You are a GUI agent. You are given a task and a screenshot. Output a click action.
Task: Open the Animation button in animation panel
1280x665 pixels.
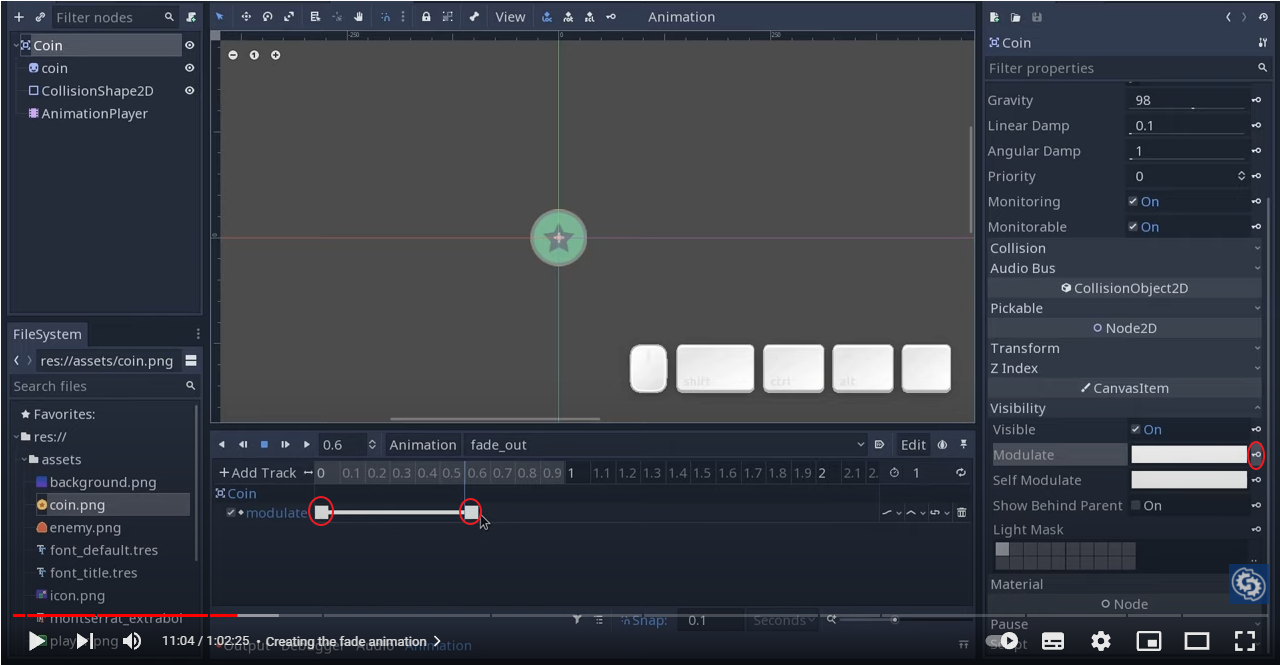pos(422,445)
